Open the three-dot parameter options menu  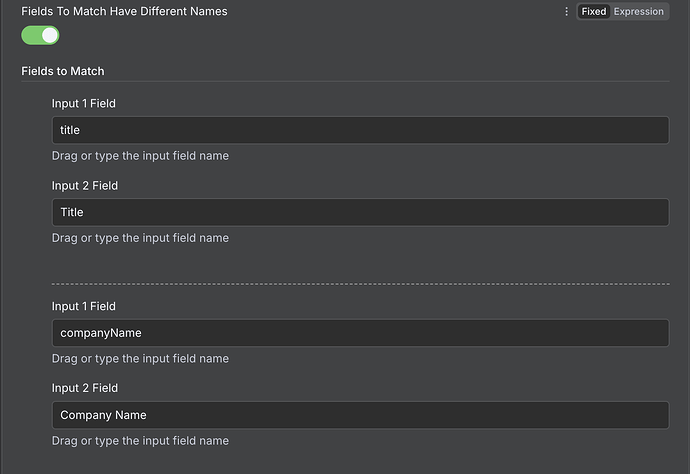[x=566, y=12]
